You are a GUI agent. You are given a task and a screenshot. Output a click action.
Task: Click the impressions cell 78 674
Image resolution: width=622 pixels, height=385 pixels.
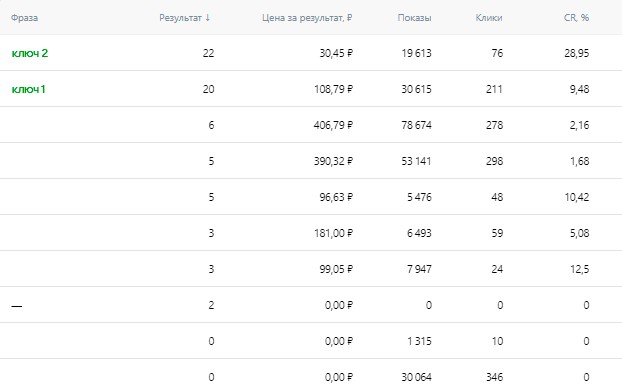[416, 125]
